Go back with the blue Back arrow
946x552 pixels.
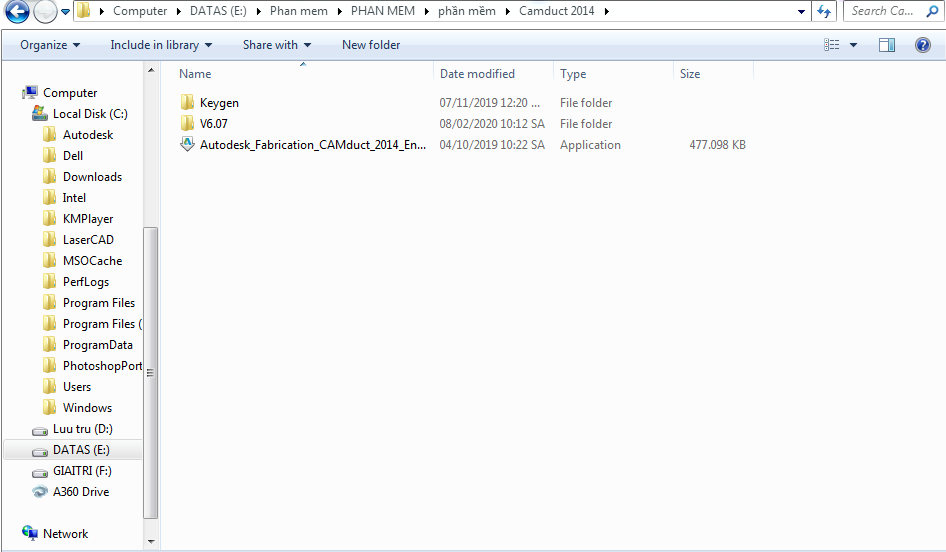[16, 11]
